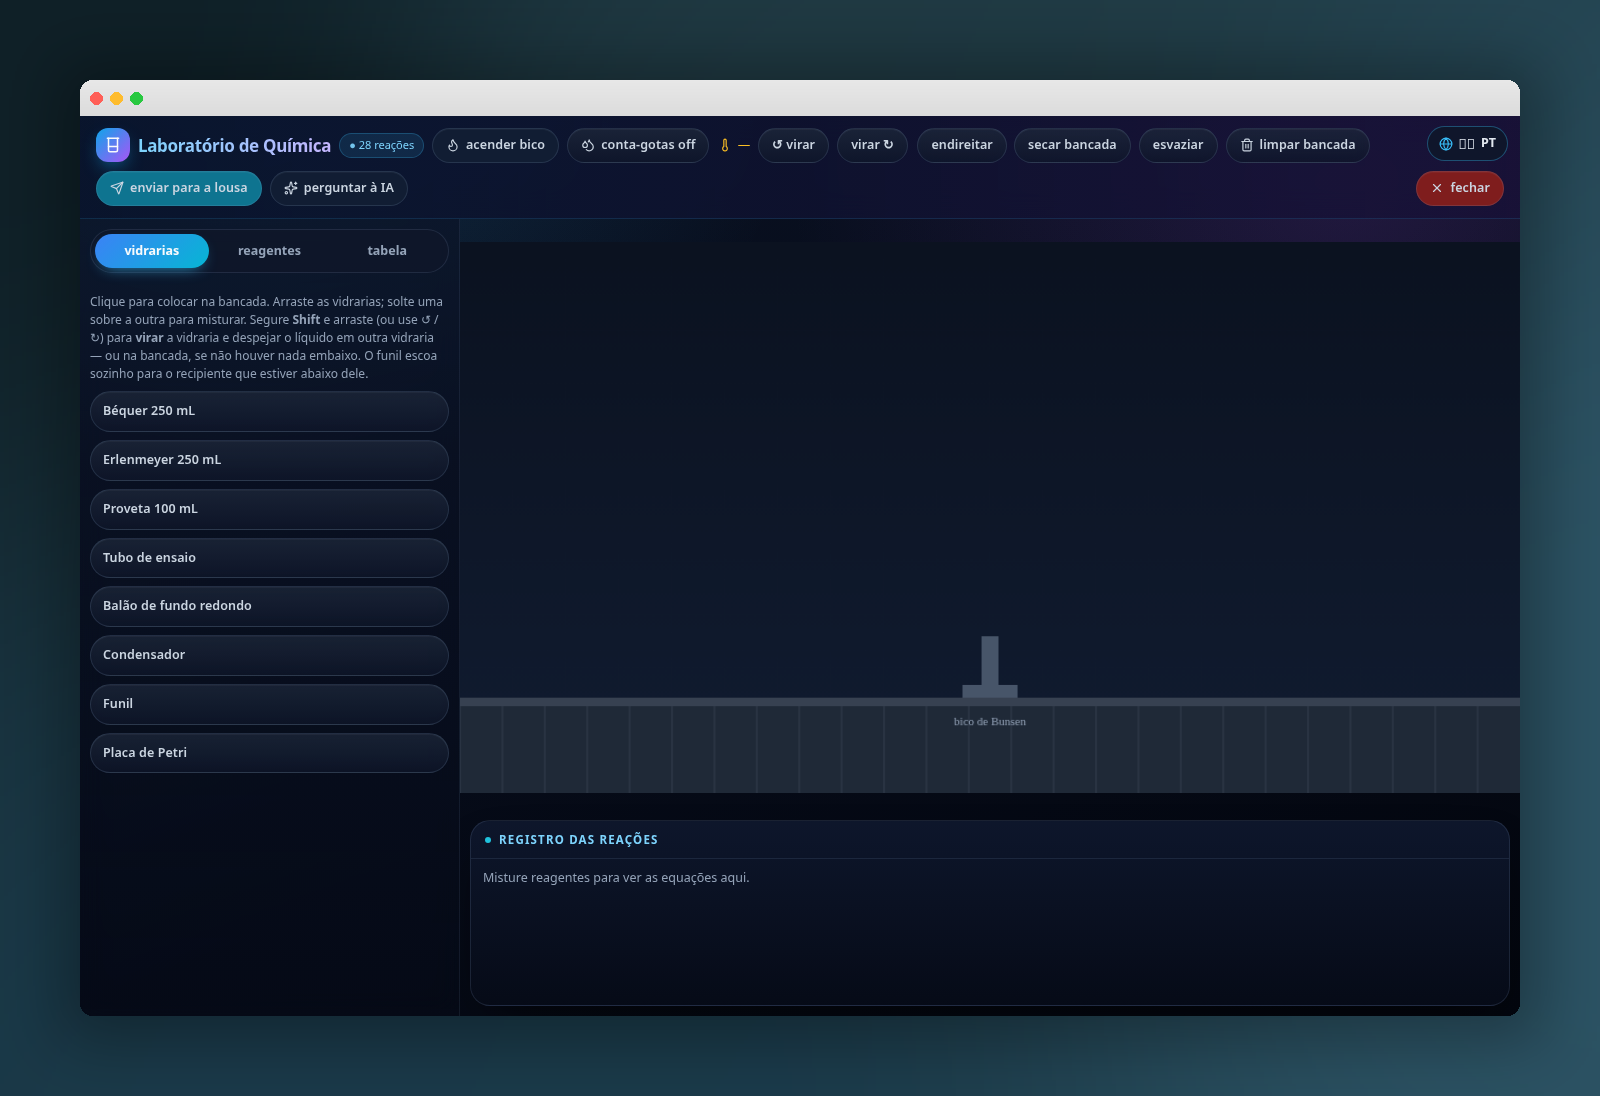The height and width of the screenshot is (1096, 1600).
Task: Add Béquer 250 mL to bench
Action: (x=269, y=411)
